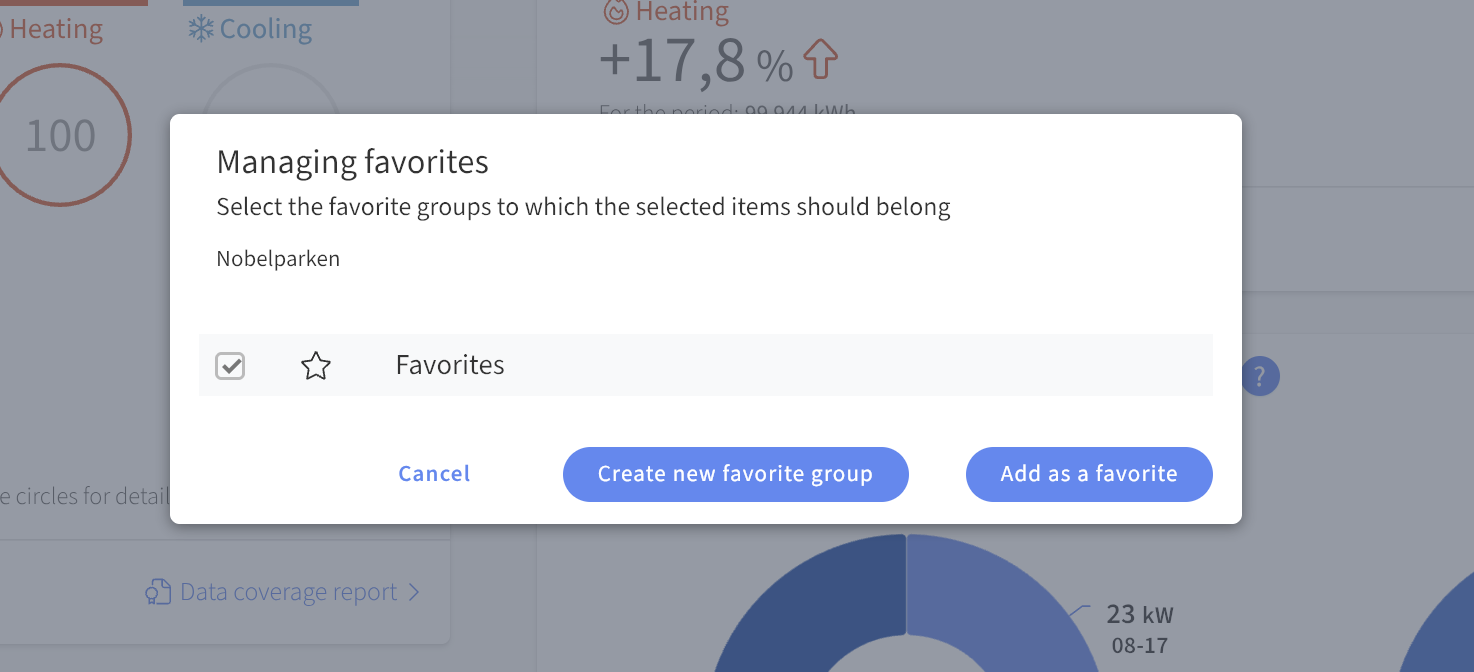The height and width of the screenshot is (672, 1474).
Task: Click Add as a favorite button
Action: [x=1089, y=474]
